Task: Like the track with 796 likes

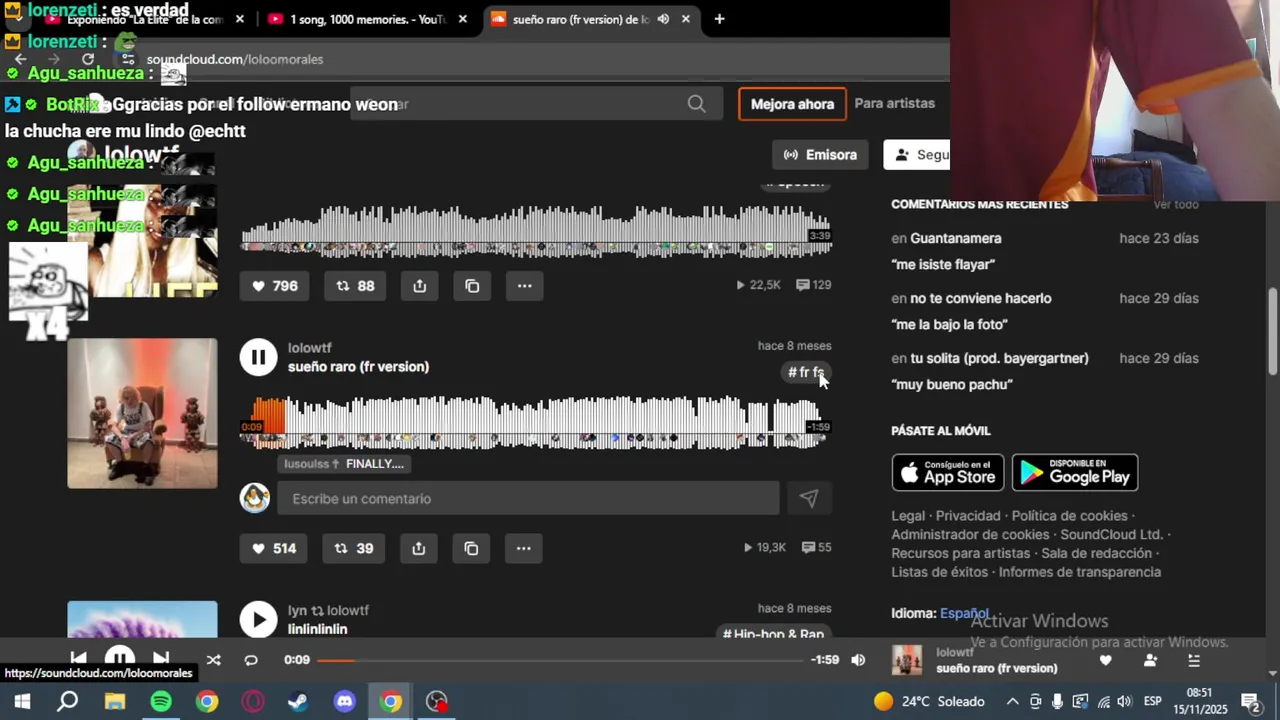Action: [x=274, y=286]
